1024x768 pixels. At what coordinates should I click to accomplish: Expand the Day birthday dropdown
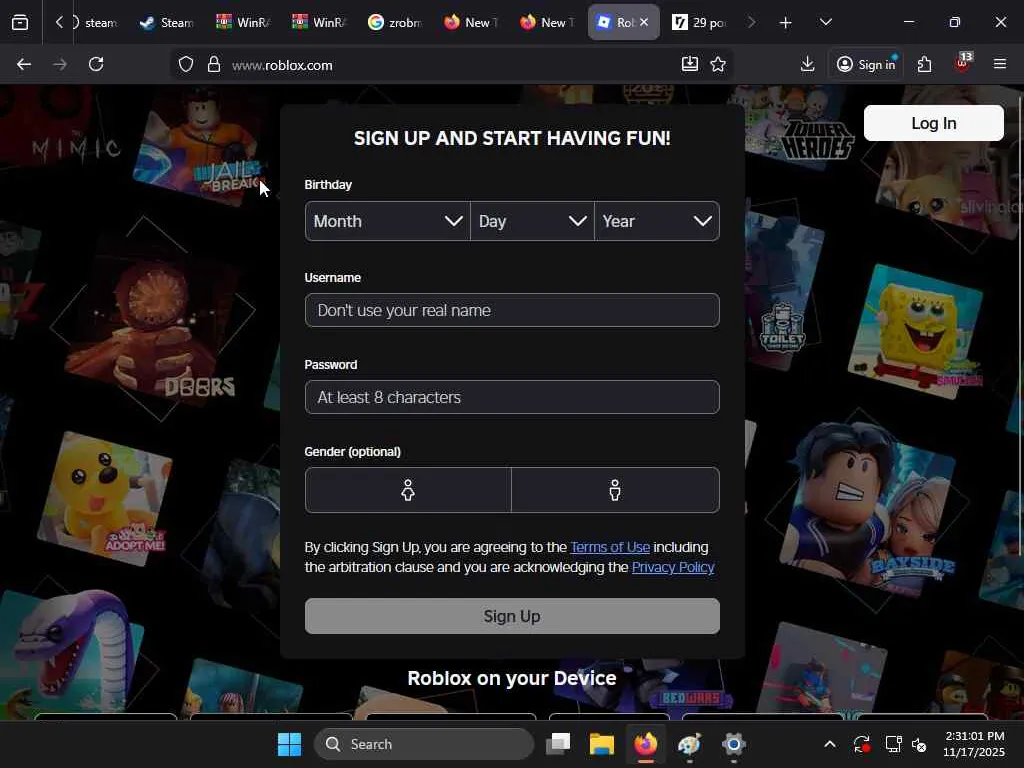point(532,221)
